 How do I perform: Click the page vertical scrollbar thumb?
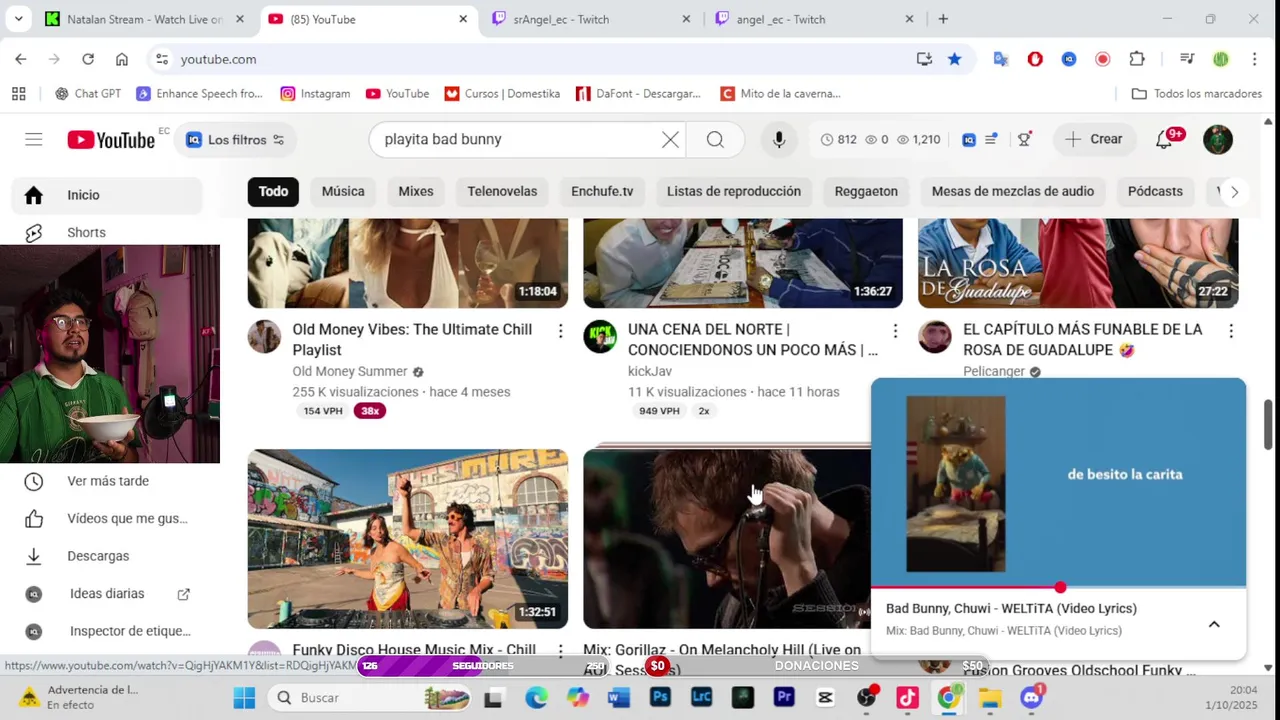pyautogui.click(x=1268, y=424)
